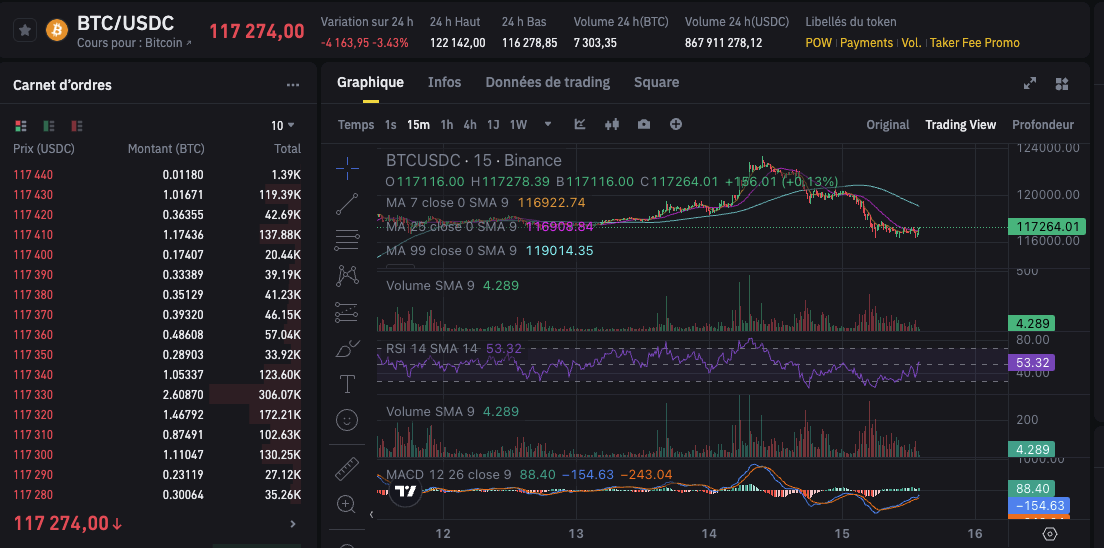Select the forecast/position measuring tool
Image resolution: width=1104 pixels, height=548 pixels.
347,311
